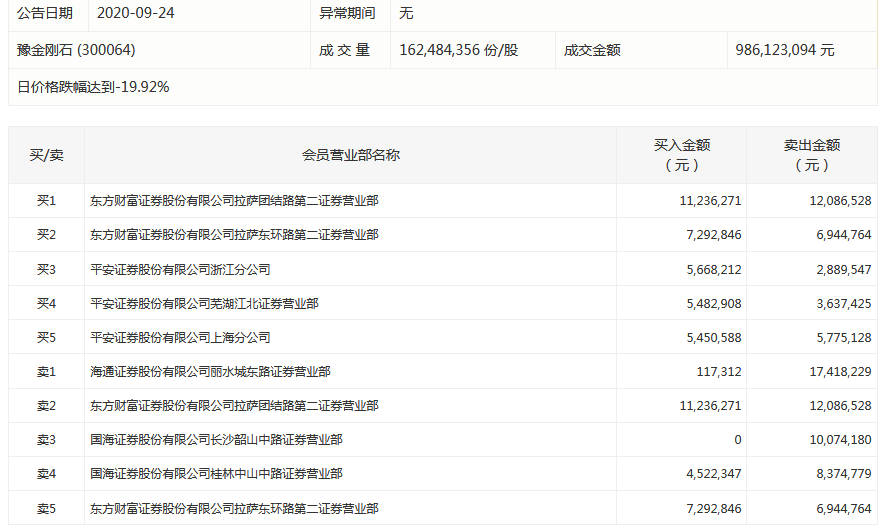Click the 成交量 value 162,484,356 份/股
The image size is (888, 529).
(458, 50)
